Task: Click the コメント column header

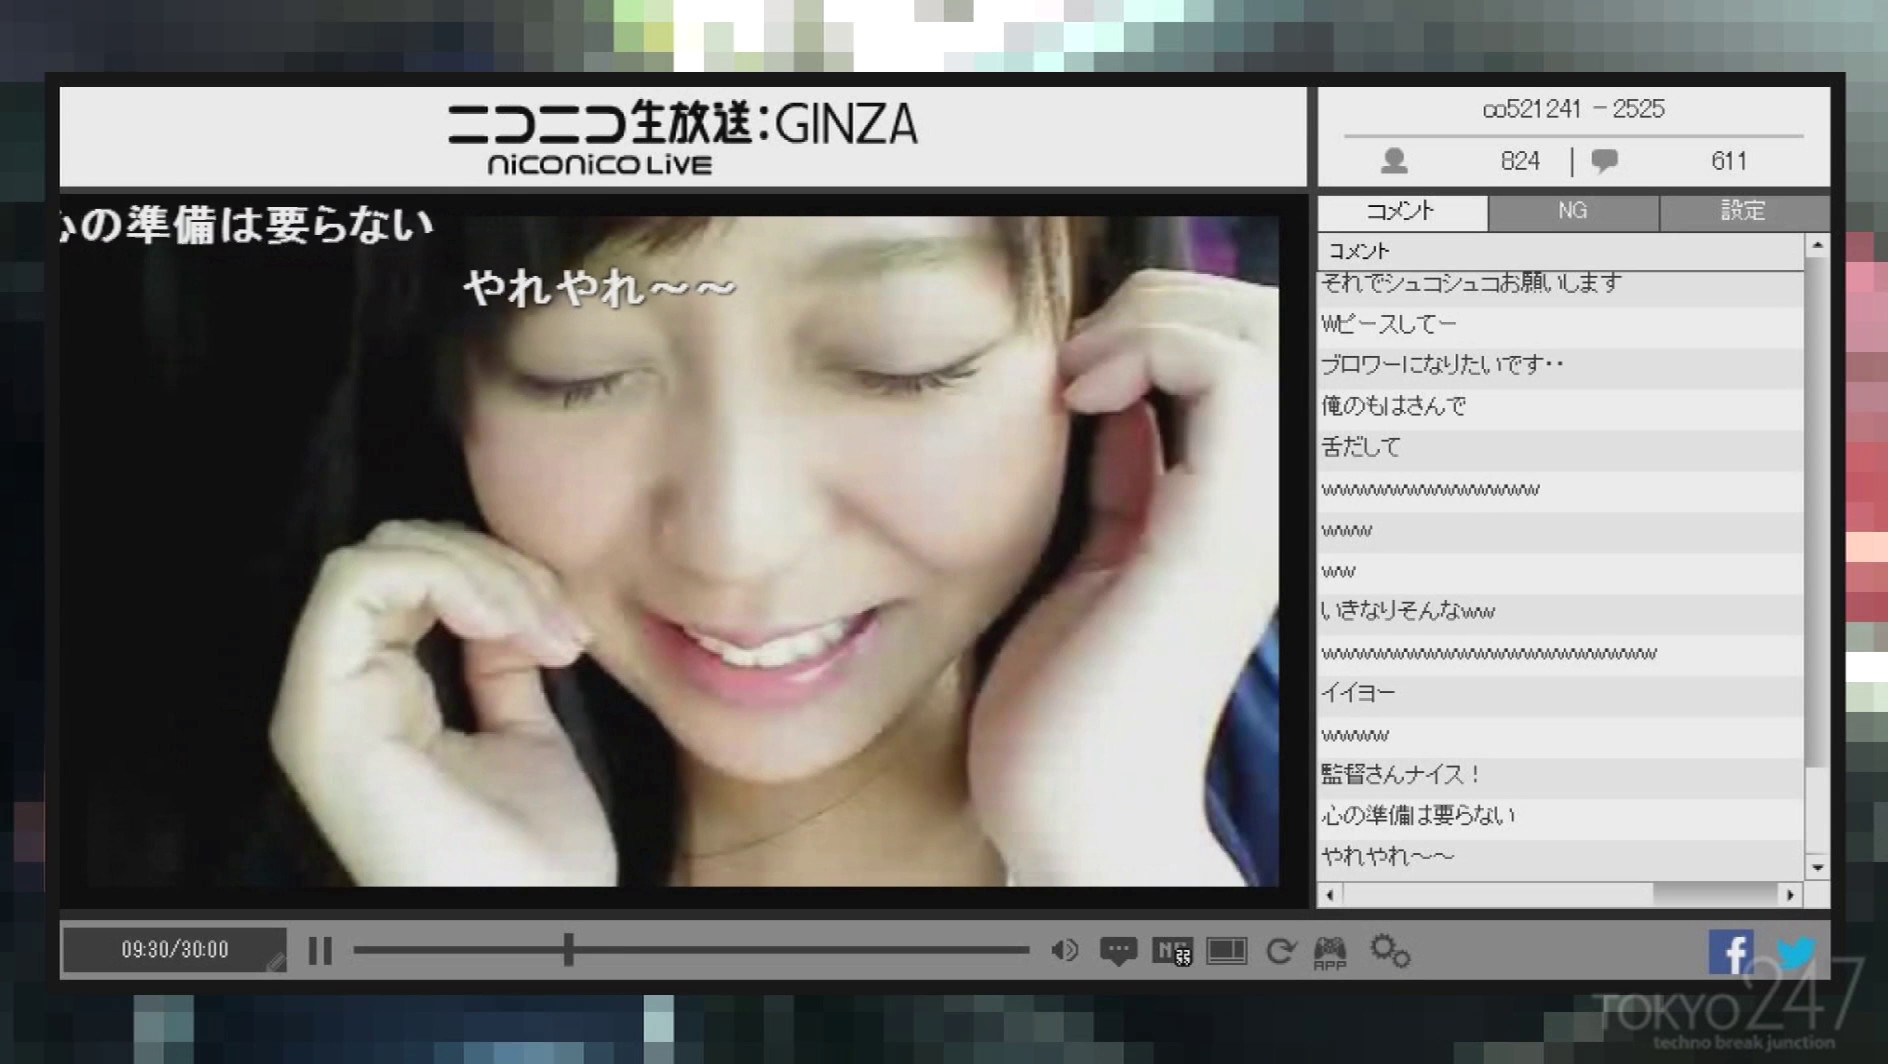Action: click(x=1561, y=251)
